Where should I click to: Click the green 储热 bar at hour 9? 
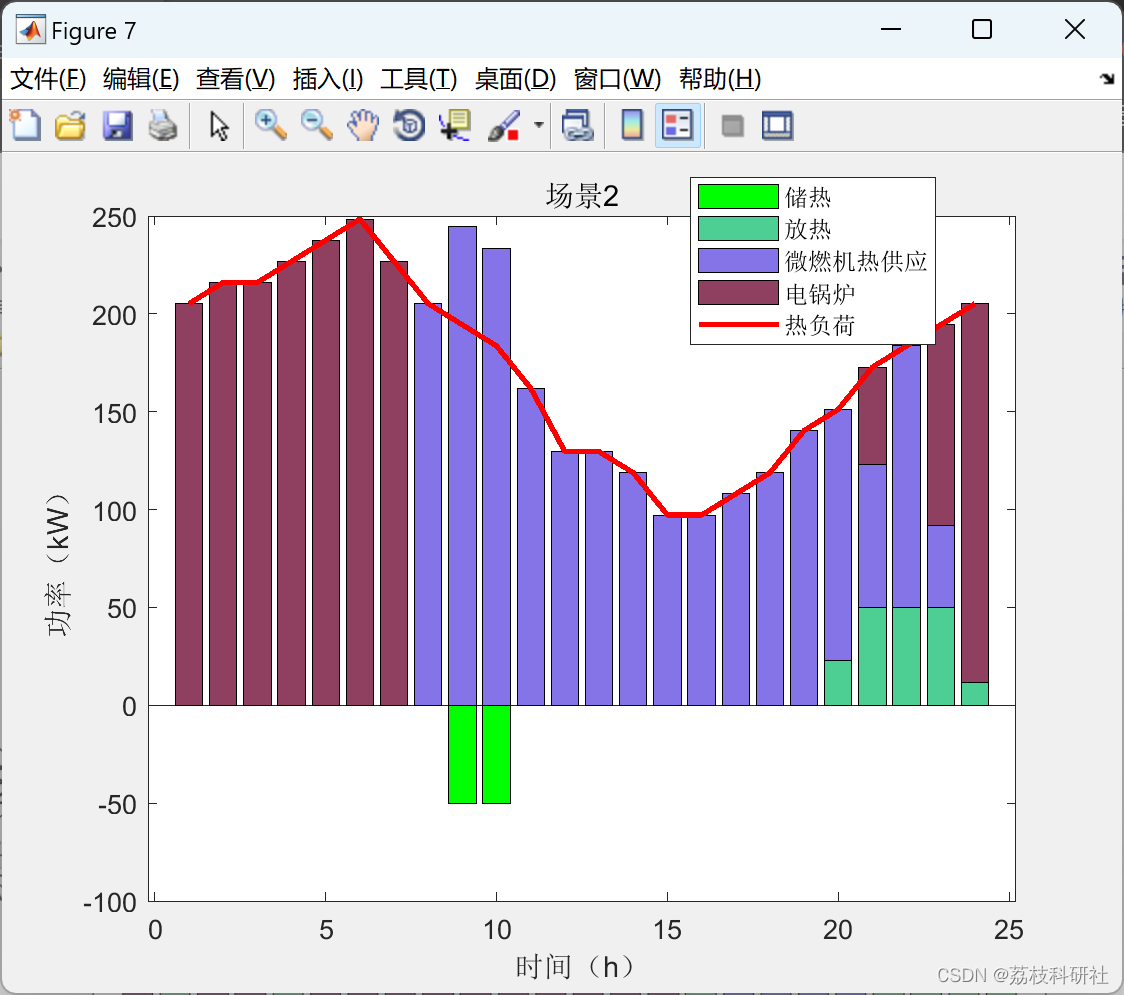(462, 754)
